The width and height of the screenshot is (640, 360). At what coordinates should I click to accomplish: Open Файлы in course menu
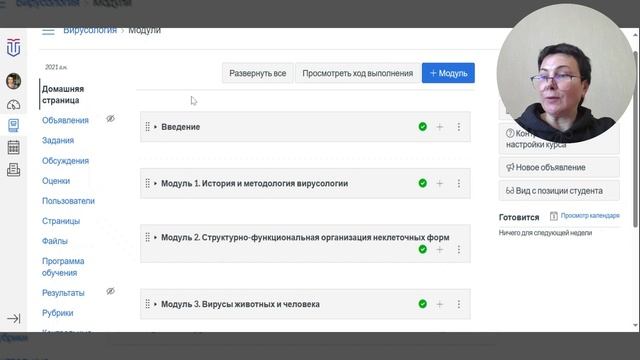(55, 241)
